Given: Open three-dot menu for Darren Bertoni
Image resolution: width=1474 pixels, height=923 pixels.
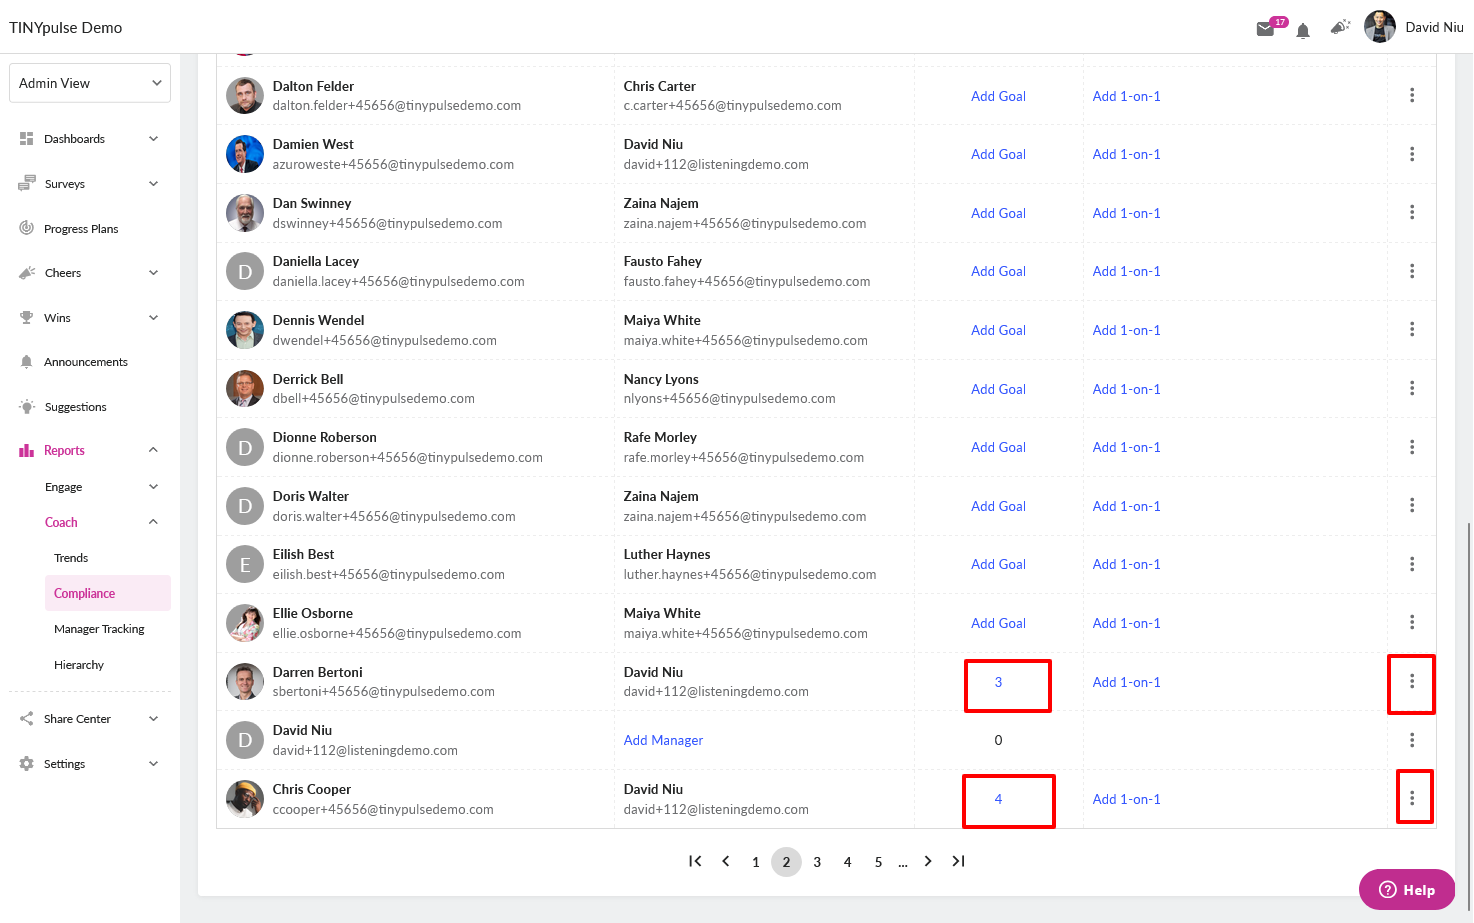Looking at the screenshot, I should pyautogui.click(x=1412, y=681).
